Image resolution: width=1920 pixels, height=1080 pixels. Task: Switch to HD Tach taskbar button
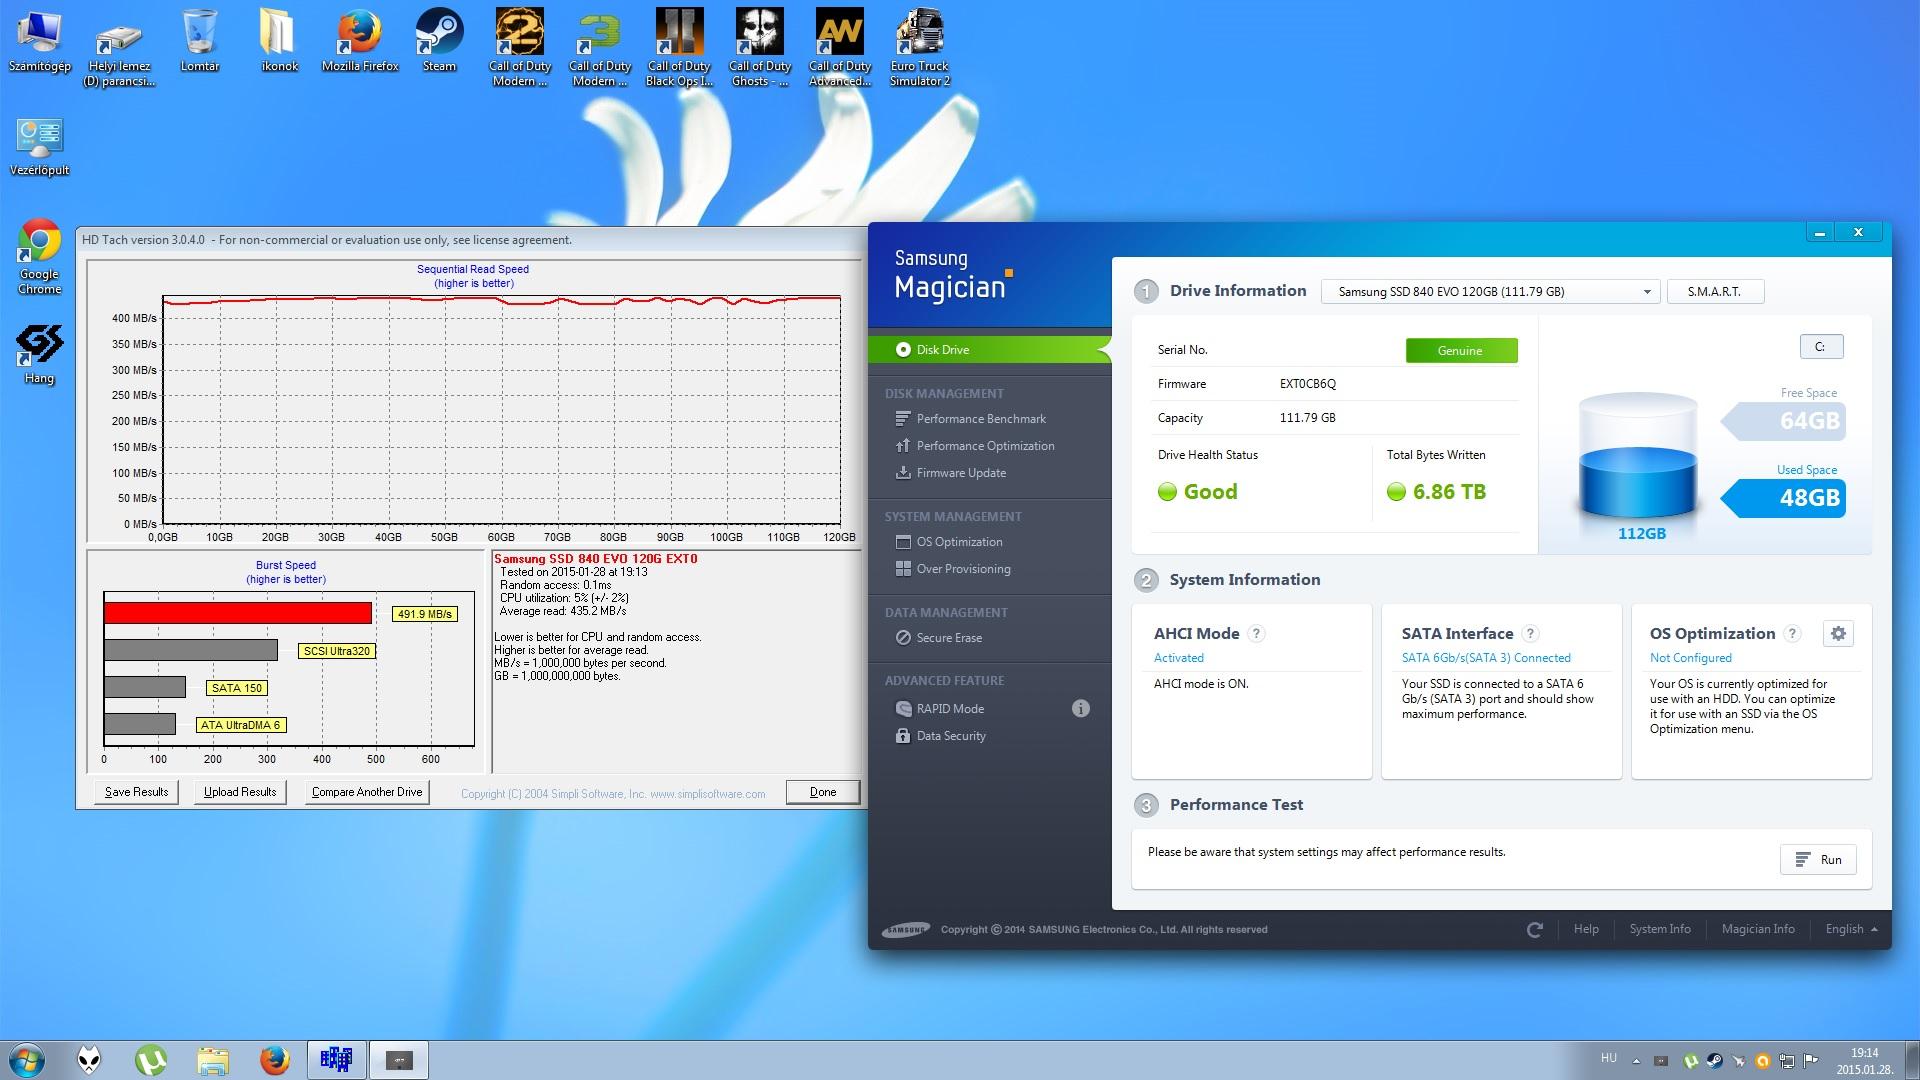pyautogui.click(x=336, y=1060)
